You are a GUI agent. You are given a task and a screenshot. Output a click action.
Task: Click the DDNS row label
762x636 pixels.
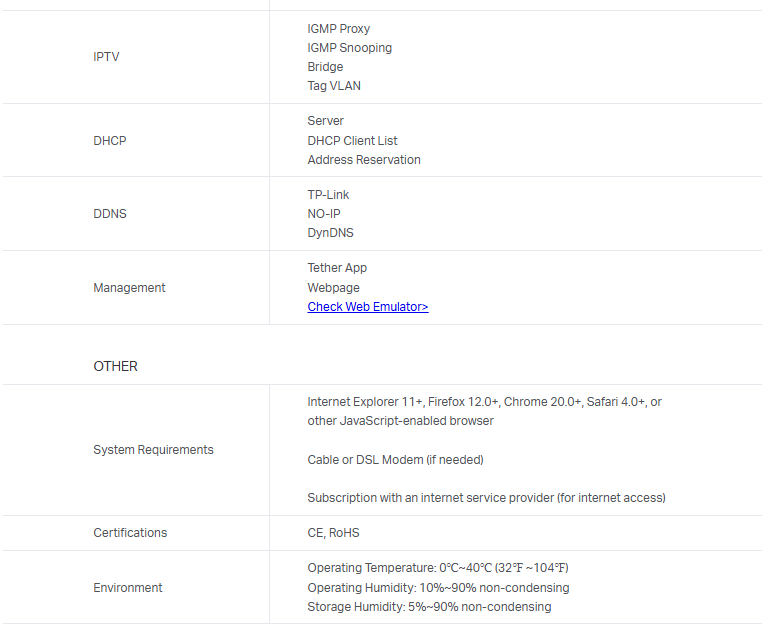(x=110, y=214)
